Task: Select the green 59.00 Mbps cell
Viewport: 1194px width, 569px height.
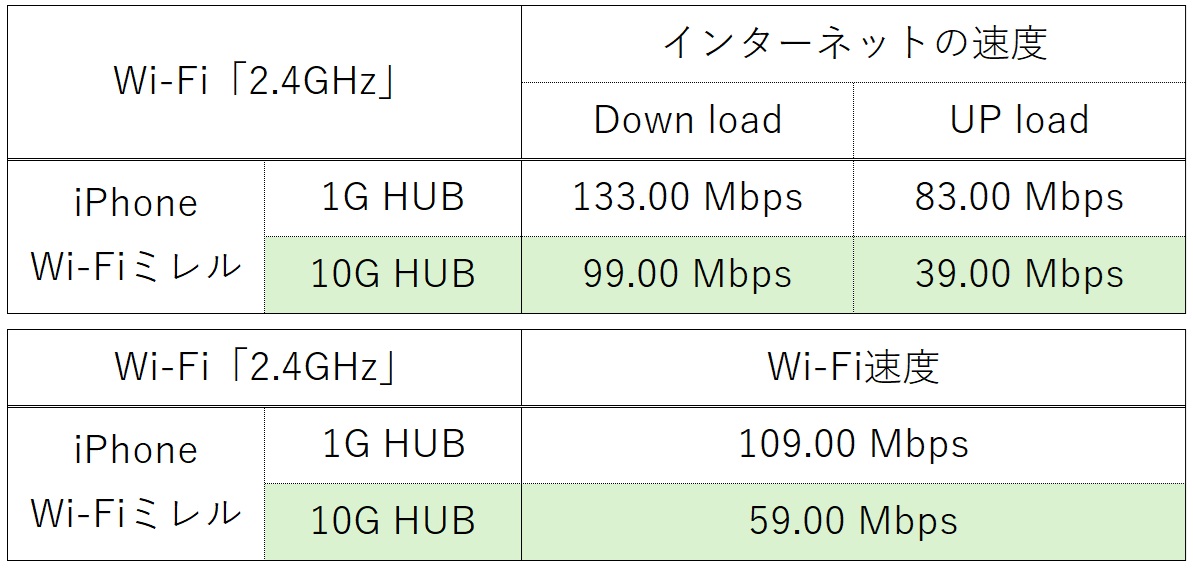Action: (x=853, y=520)
